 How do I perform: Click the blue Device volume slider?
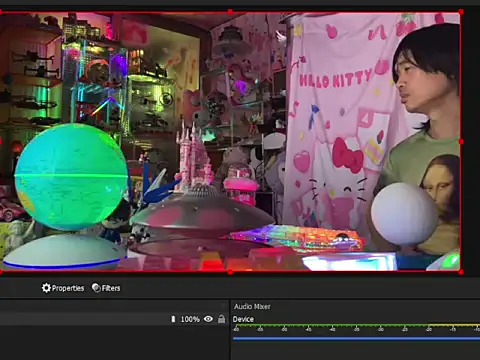pyautogui.click(x=356, y=339)
